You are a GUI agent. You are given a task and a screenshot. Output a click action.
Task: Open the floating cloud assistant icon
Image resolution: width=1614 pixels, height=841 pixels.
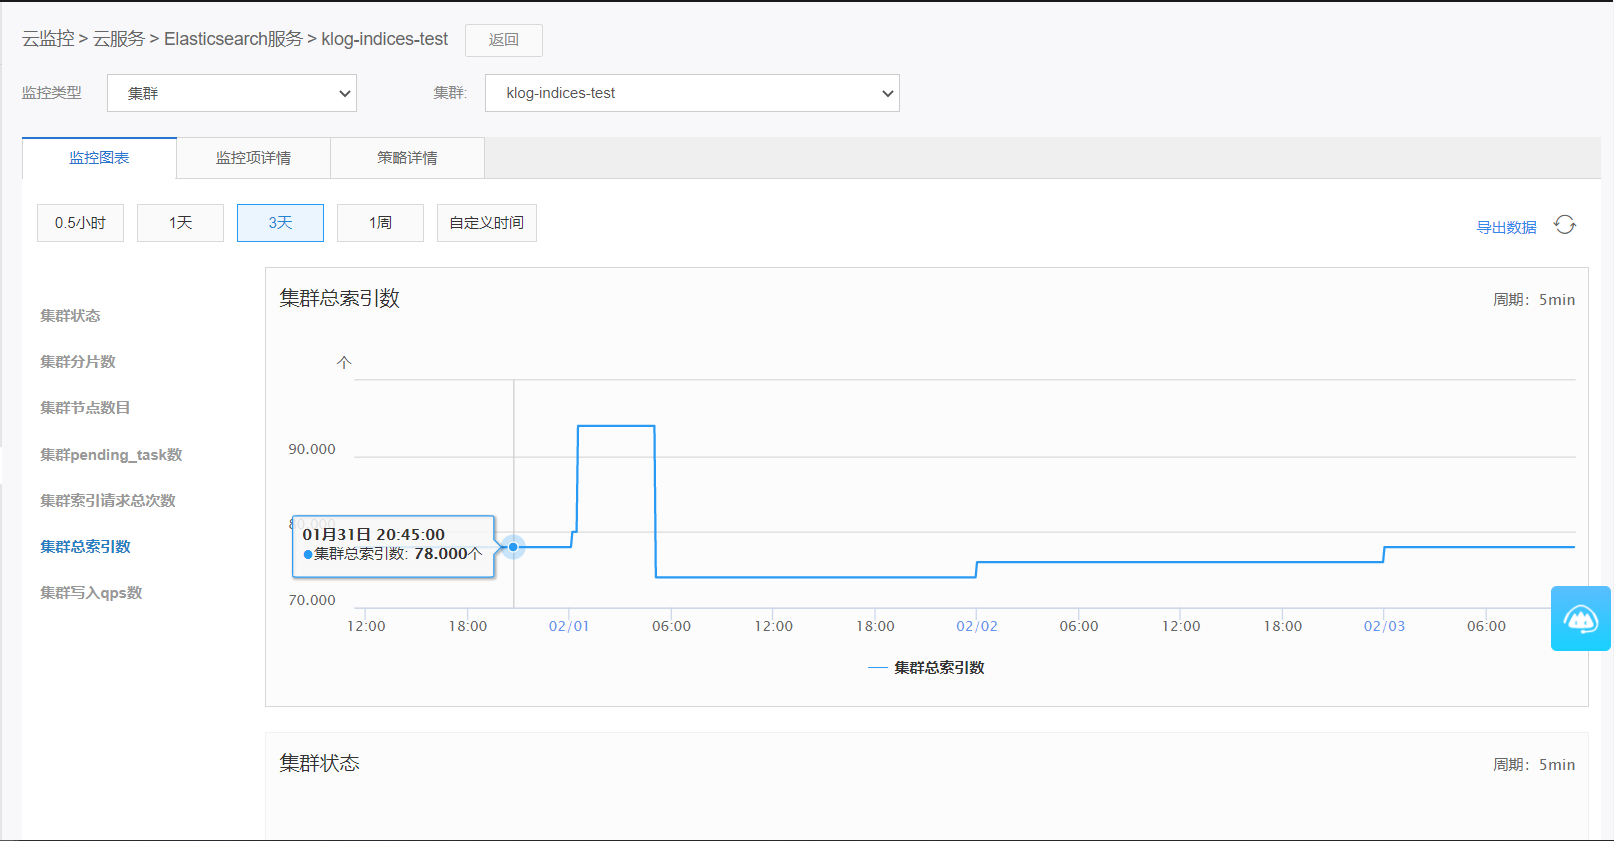click(x=1580, y=619)
